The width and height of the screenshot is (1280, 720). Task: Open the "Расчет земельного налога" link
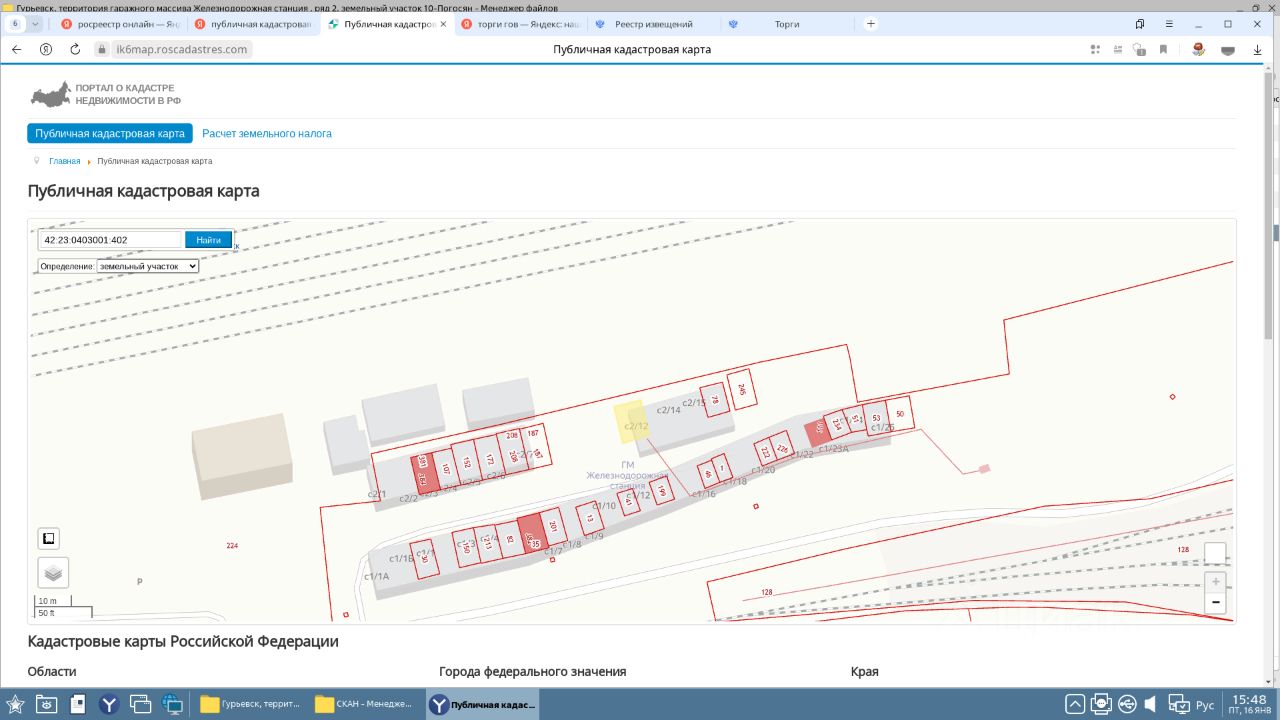(267, 133)
